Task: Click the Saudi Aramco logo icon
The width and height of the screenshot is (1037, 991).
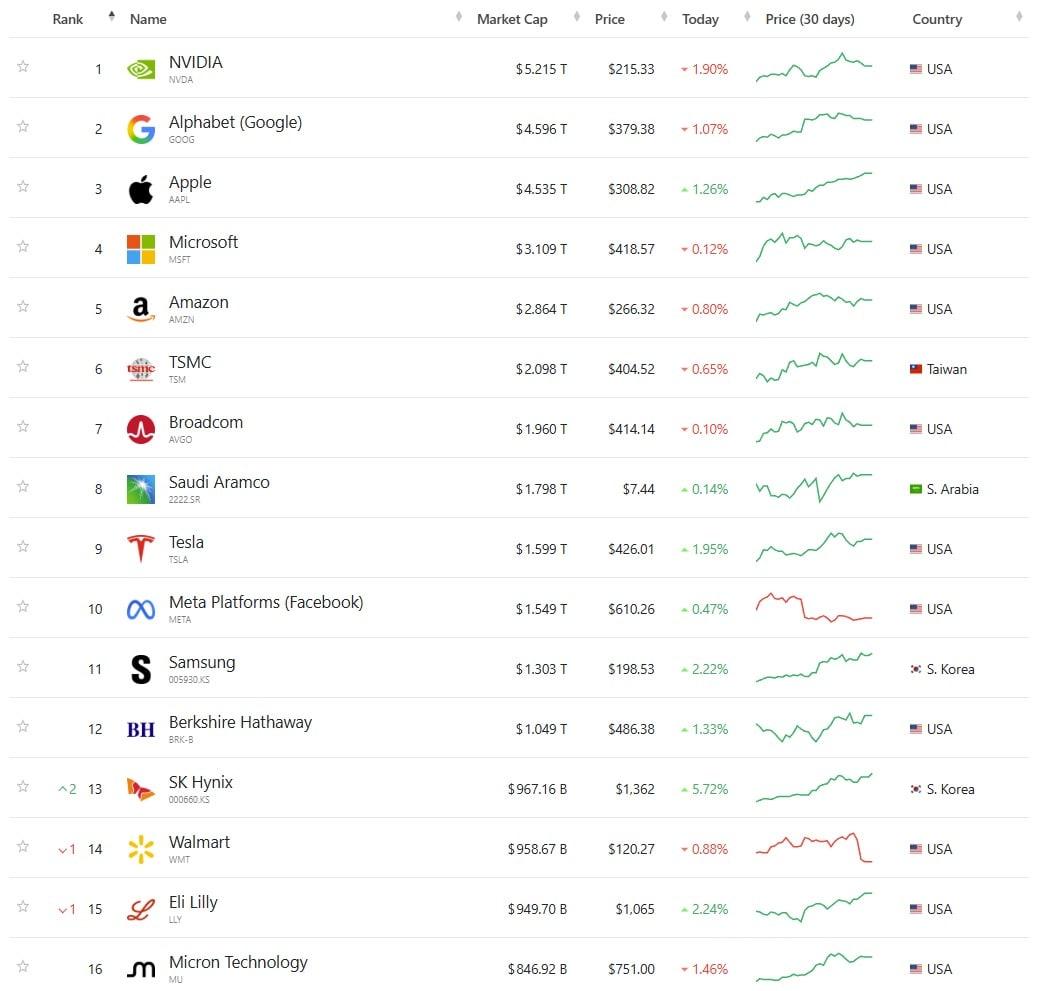Action: 141,490
